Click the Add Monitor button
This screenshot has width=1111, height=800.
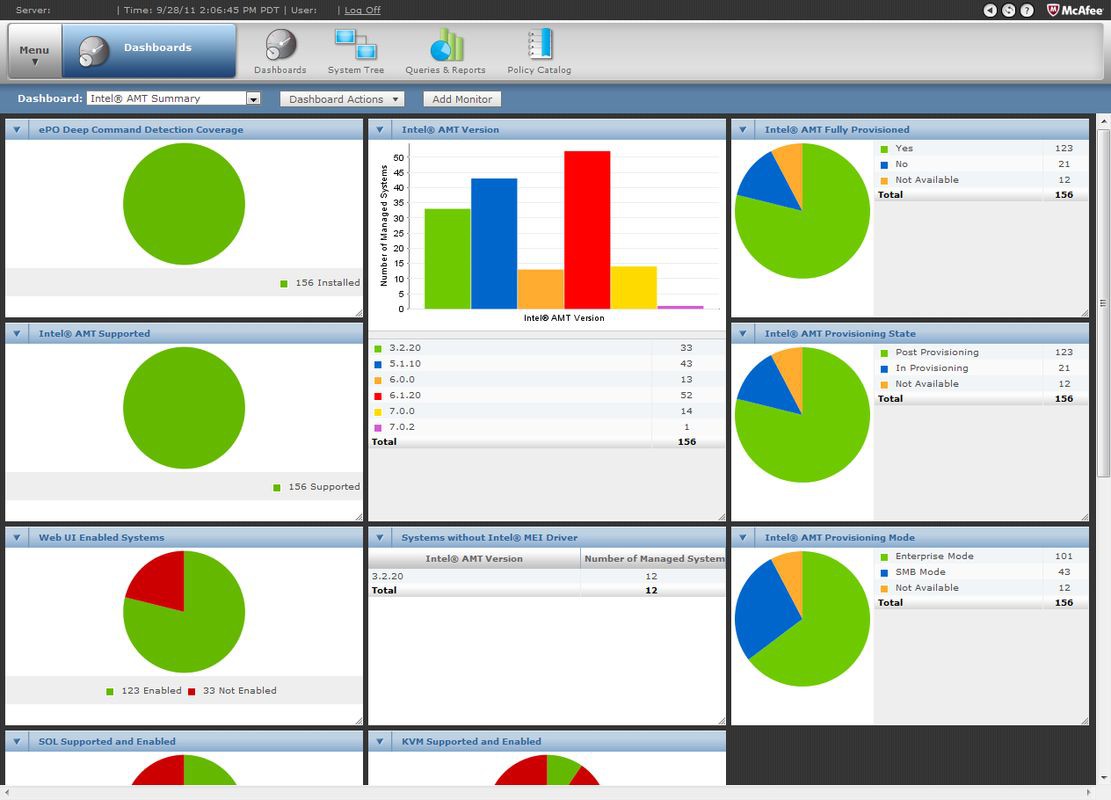coord(460,99)
